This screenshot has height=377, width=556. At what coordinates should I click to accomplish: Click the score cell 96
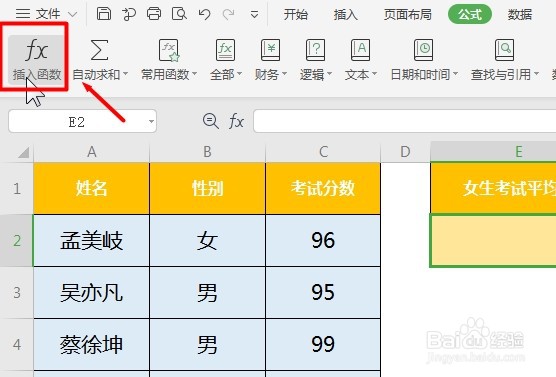[323, 240]
